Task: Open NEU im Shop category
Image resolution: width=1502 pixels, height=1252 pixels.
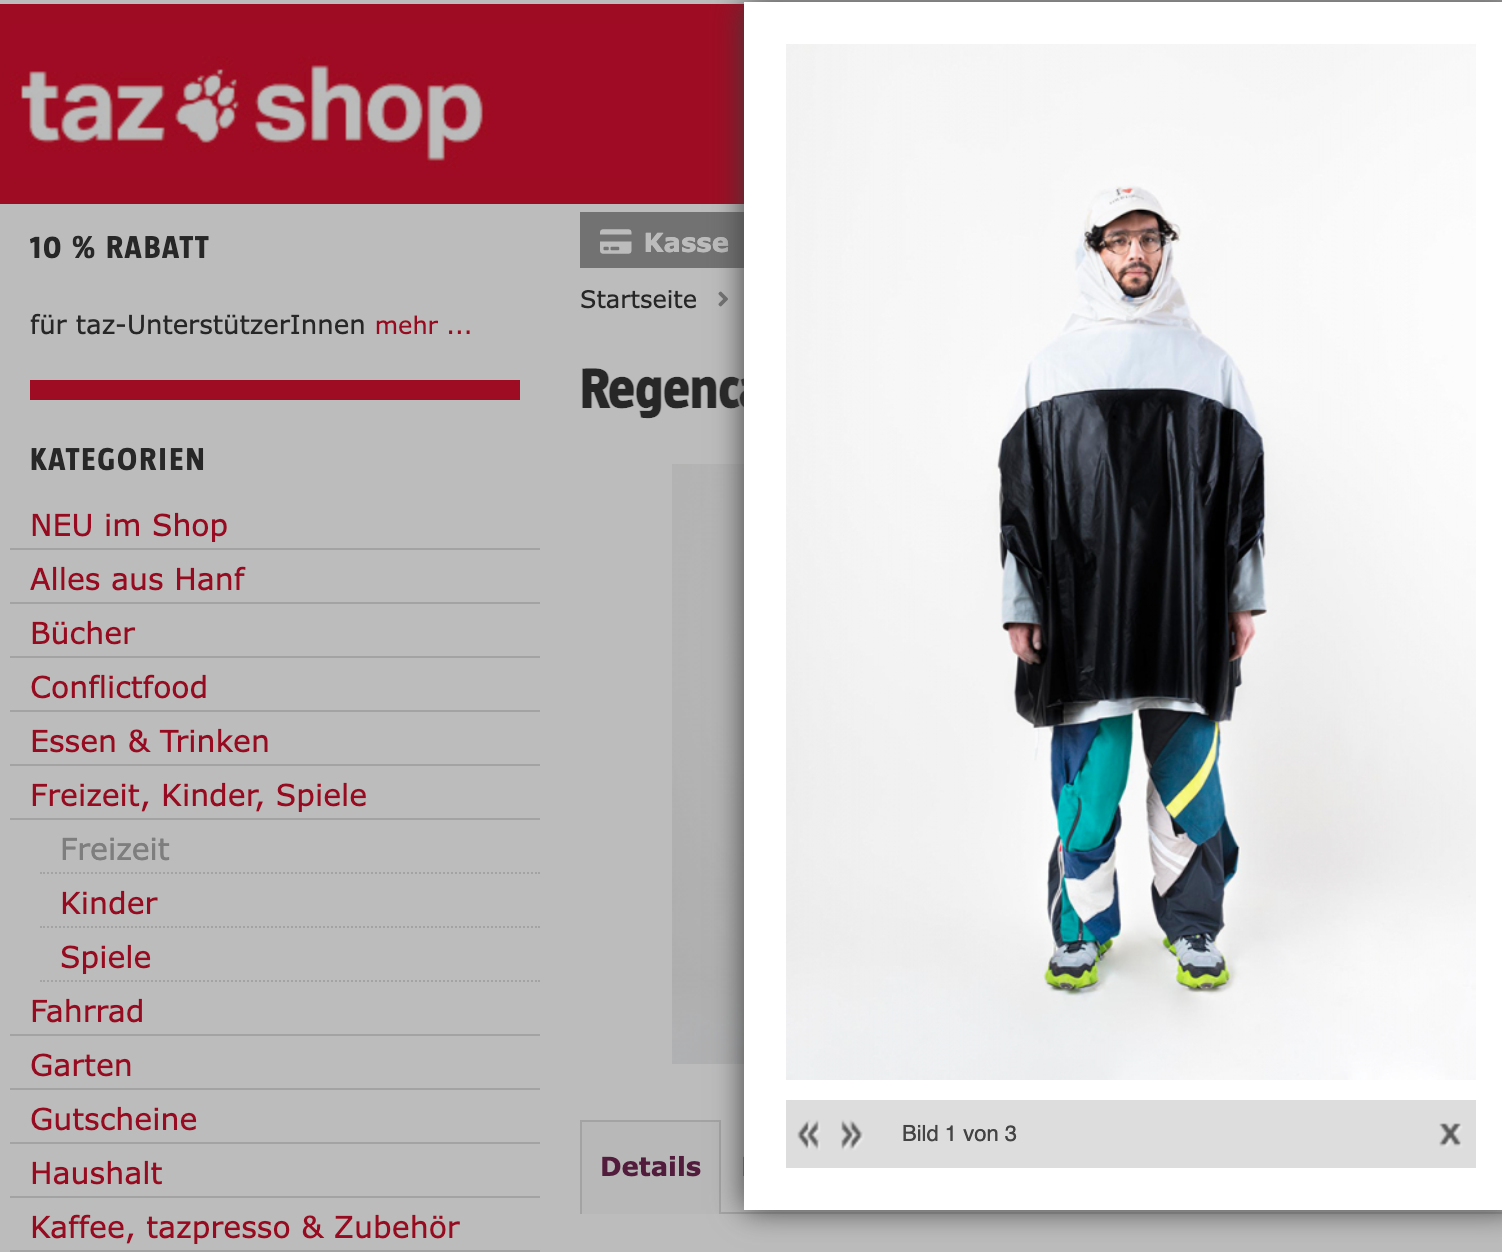Action: (x=129, y=525)
